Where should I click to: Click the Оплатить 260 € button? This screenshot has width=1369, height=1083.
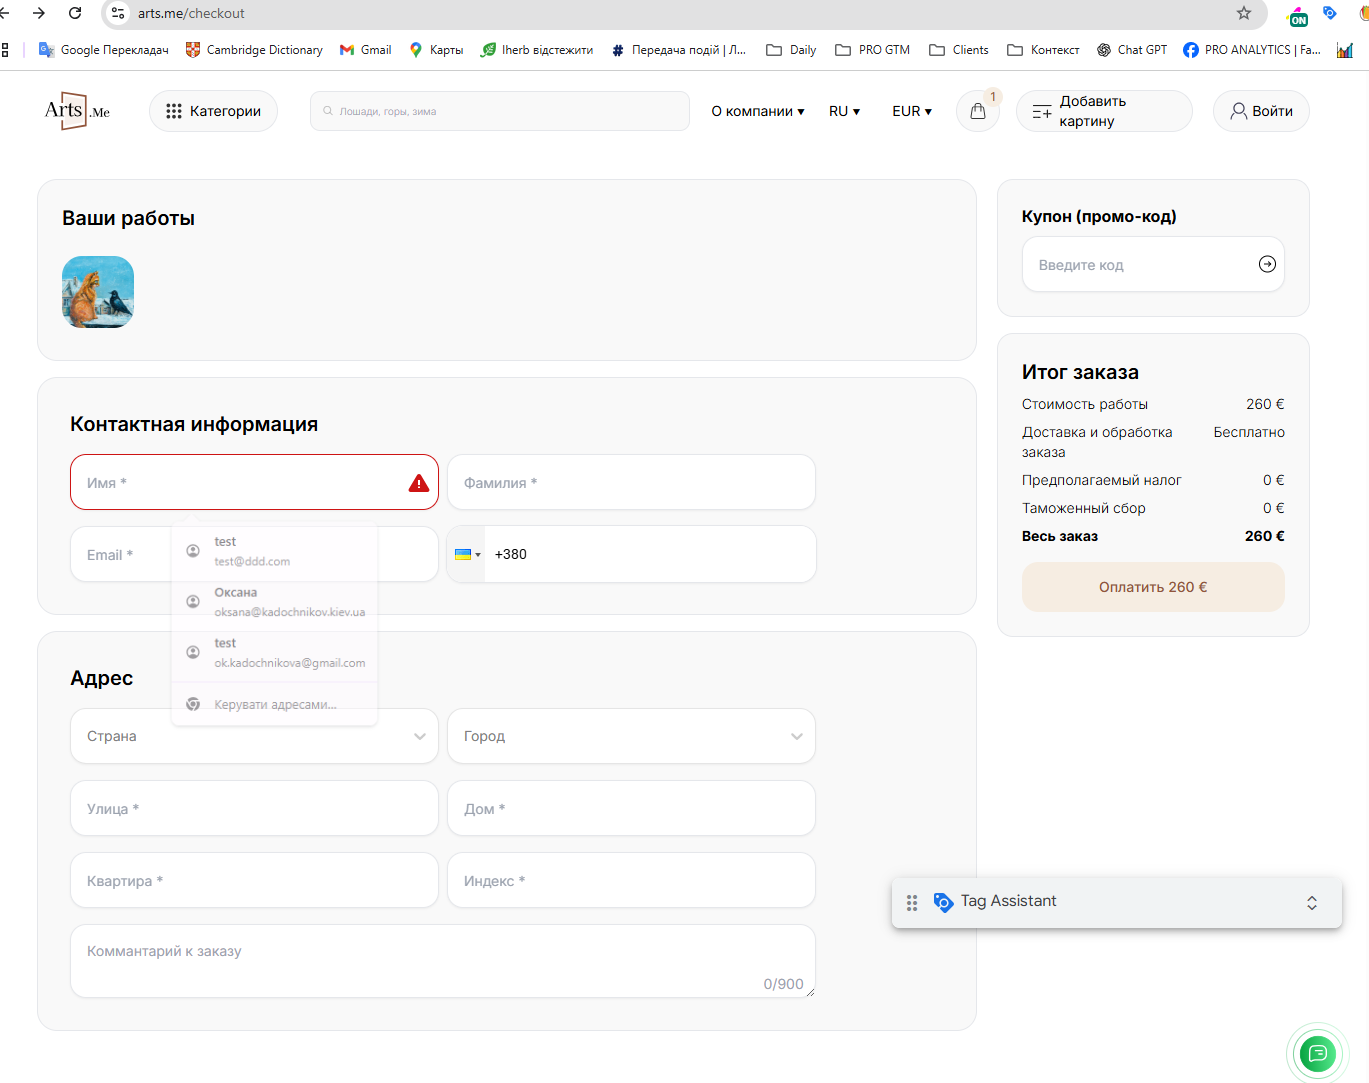[x=1153, y=587]
